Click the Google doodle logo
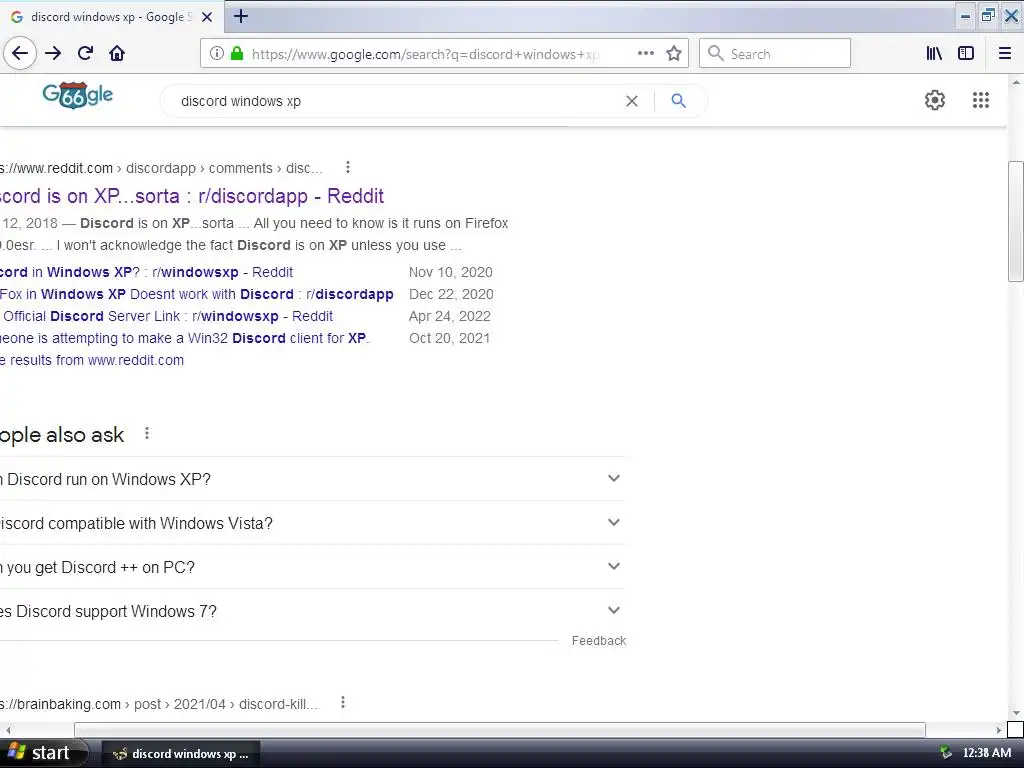 (x=78, y=96)
